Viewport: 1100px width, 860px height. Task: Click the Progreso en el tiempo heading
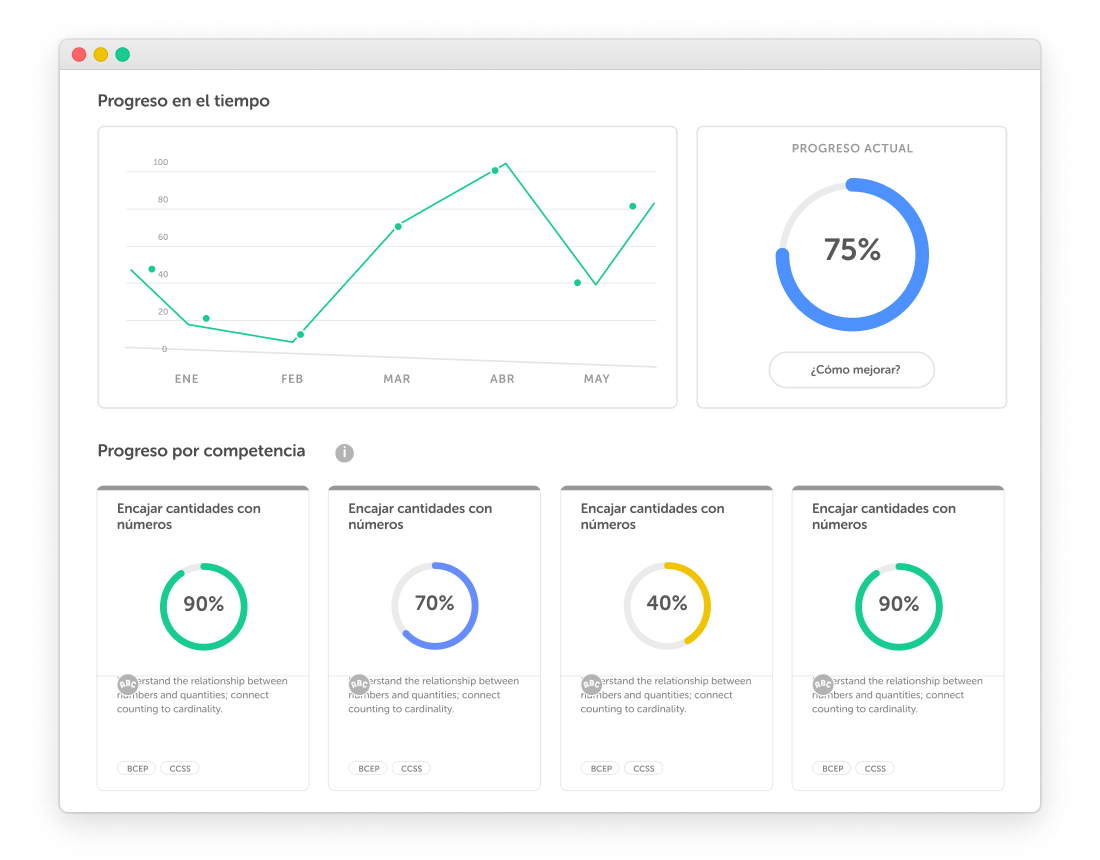coord(184,101)
